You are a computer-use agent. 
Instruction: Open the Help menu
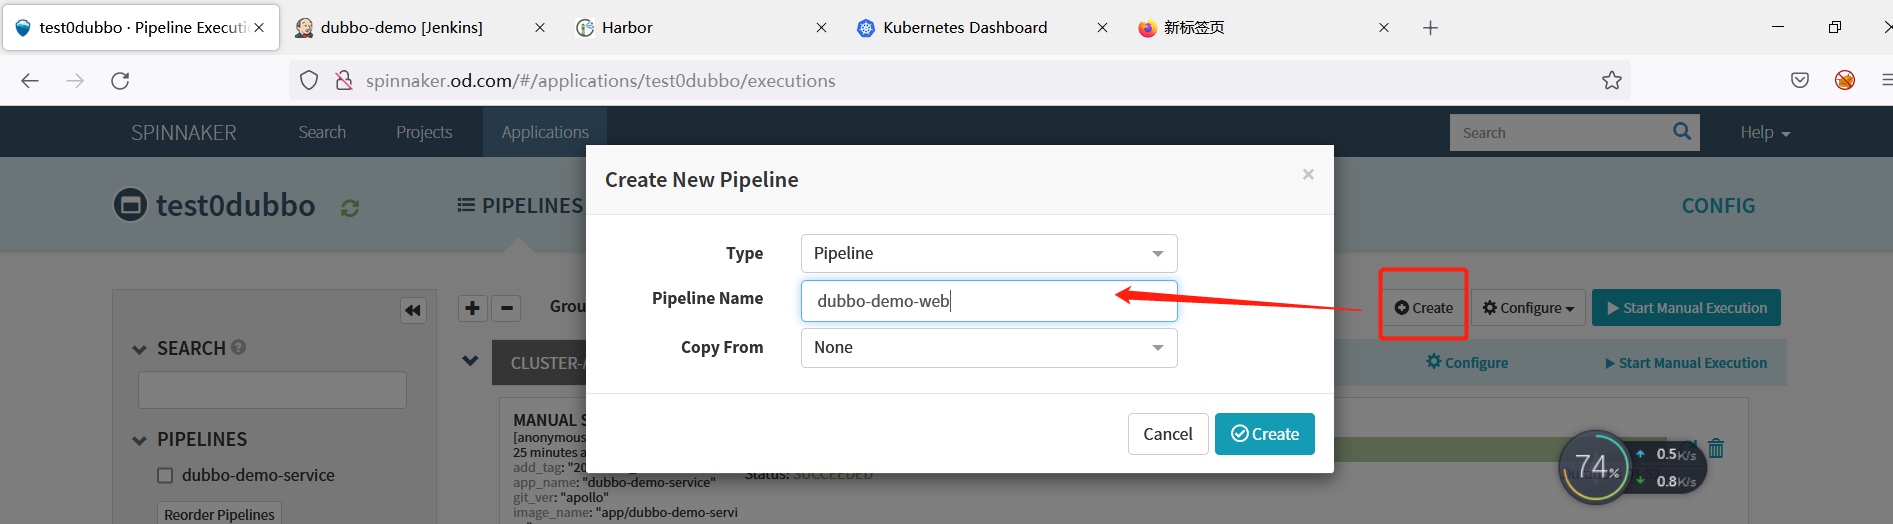click(x=1764, y=133)
